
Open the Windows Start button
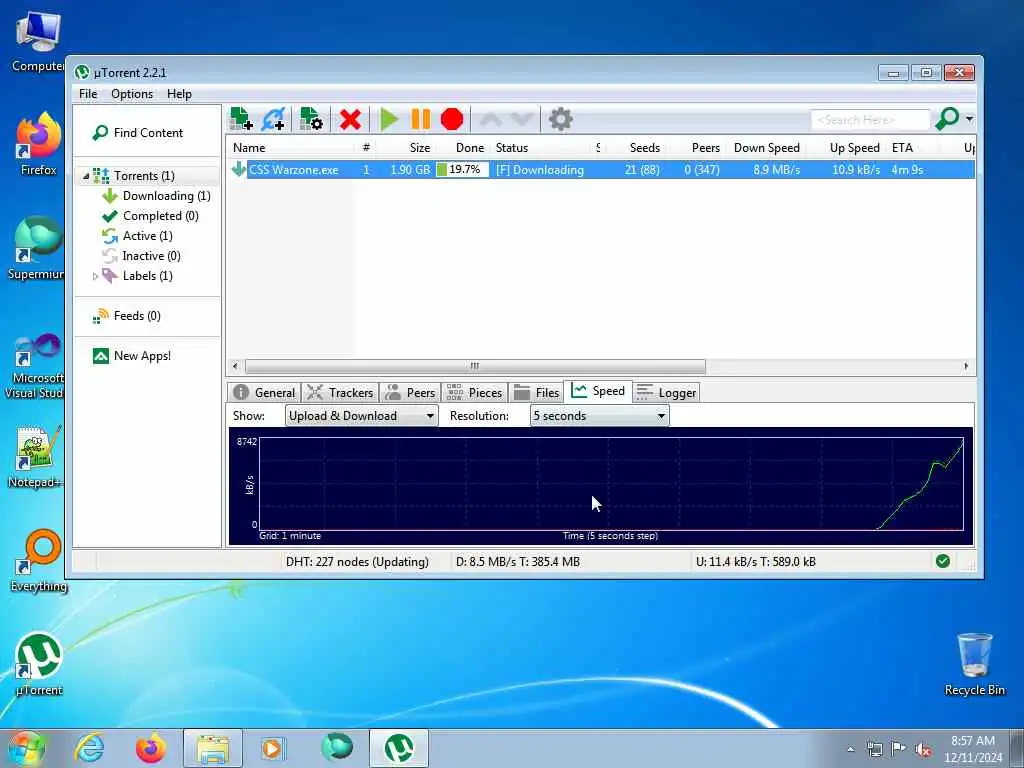click(x=26, y=748)
